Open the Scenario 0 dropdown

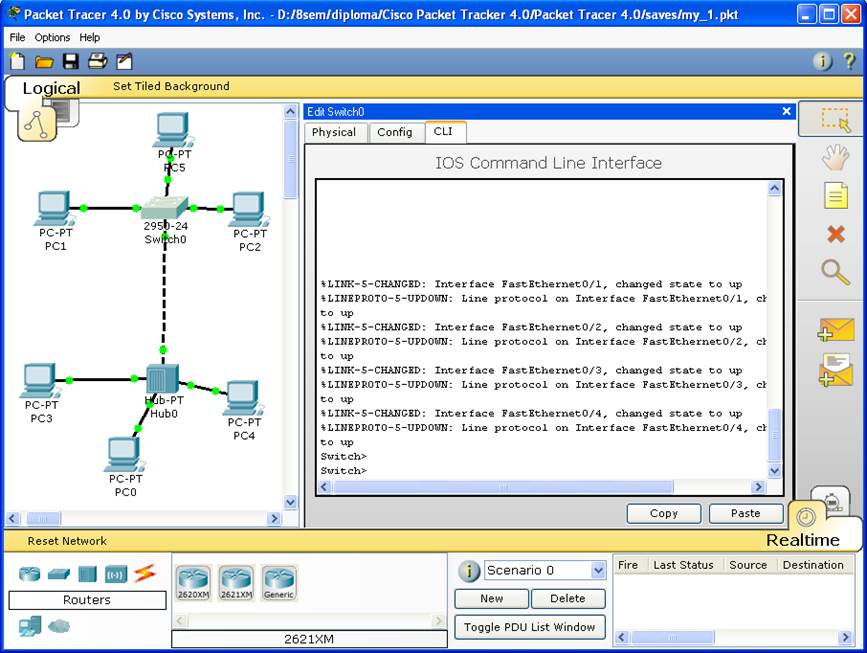[x=598, y=570]
